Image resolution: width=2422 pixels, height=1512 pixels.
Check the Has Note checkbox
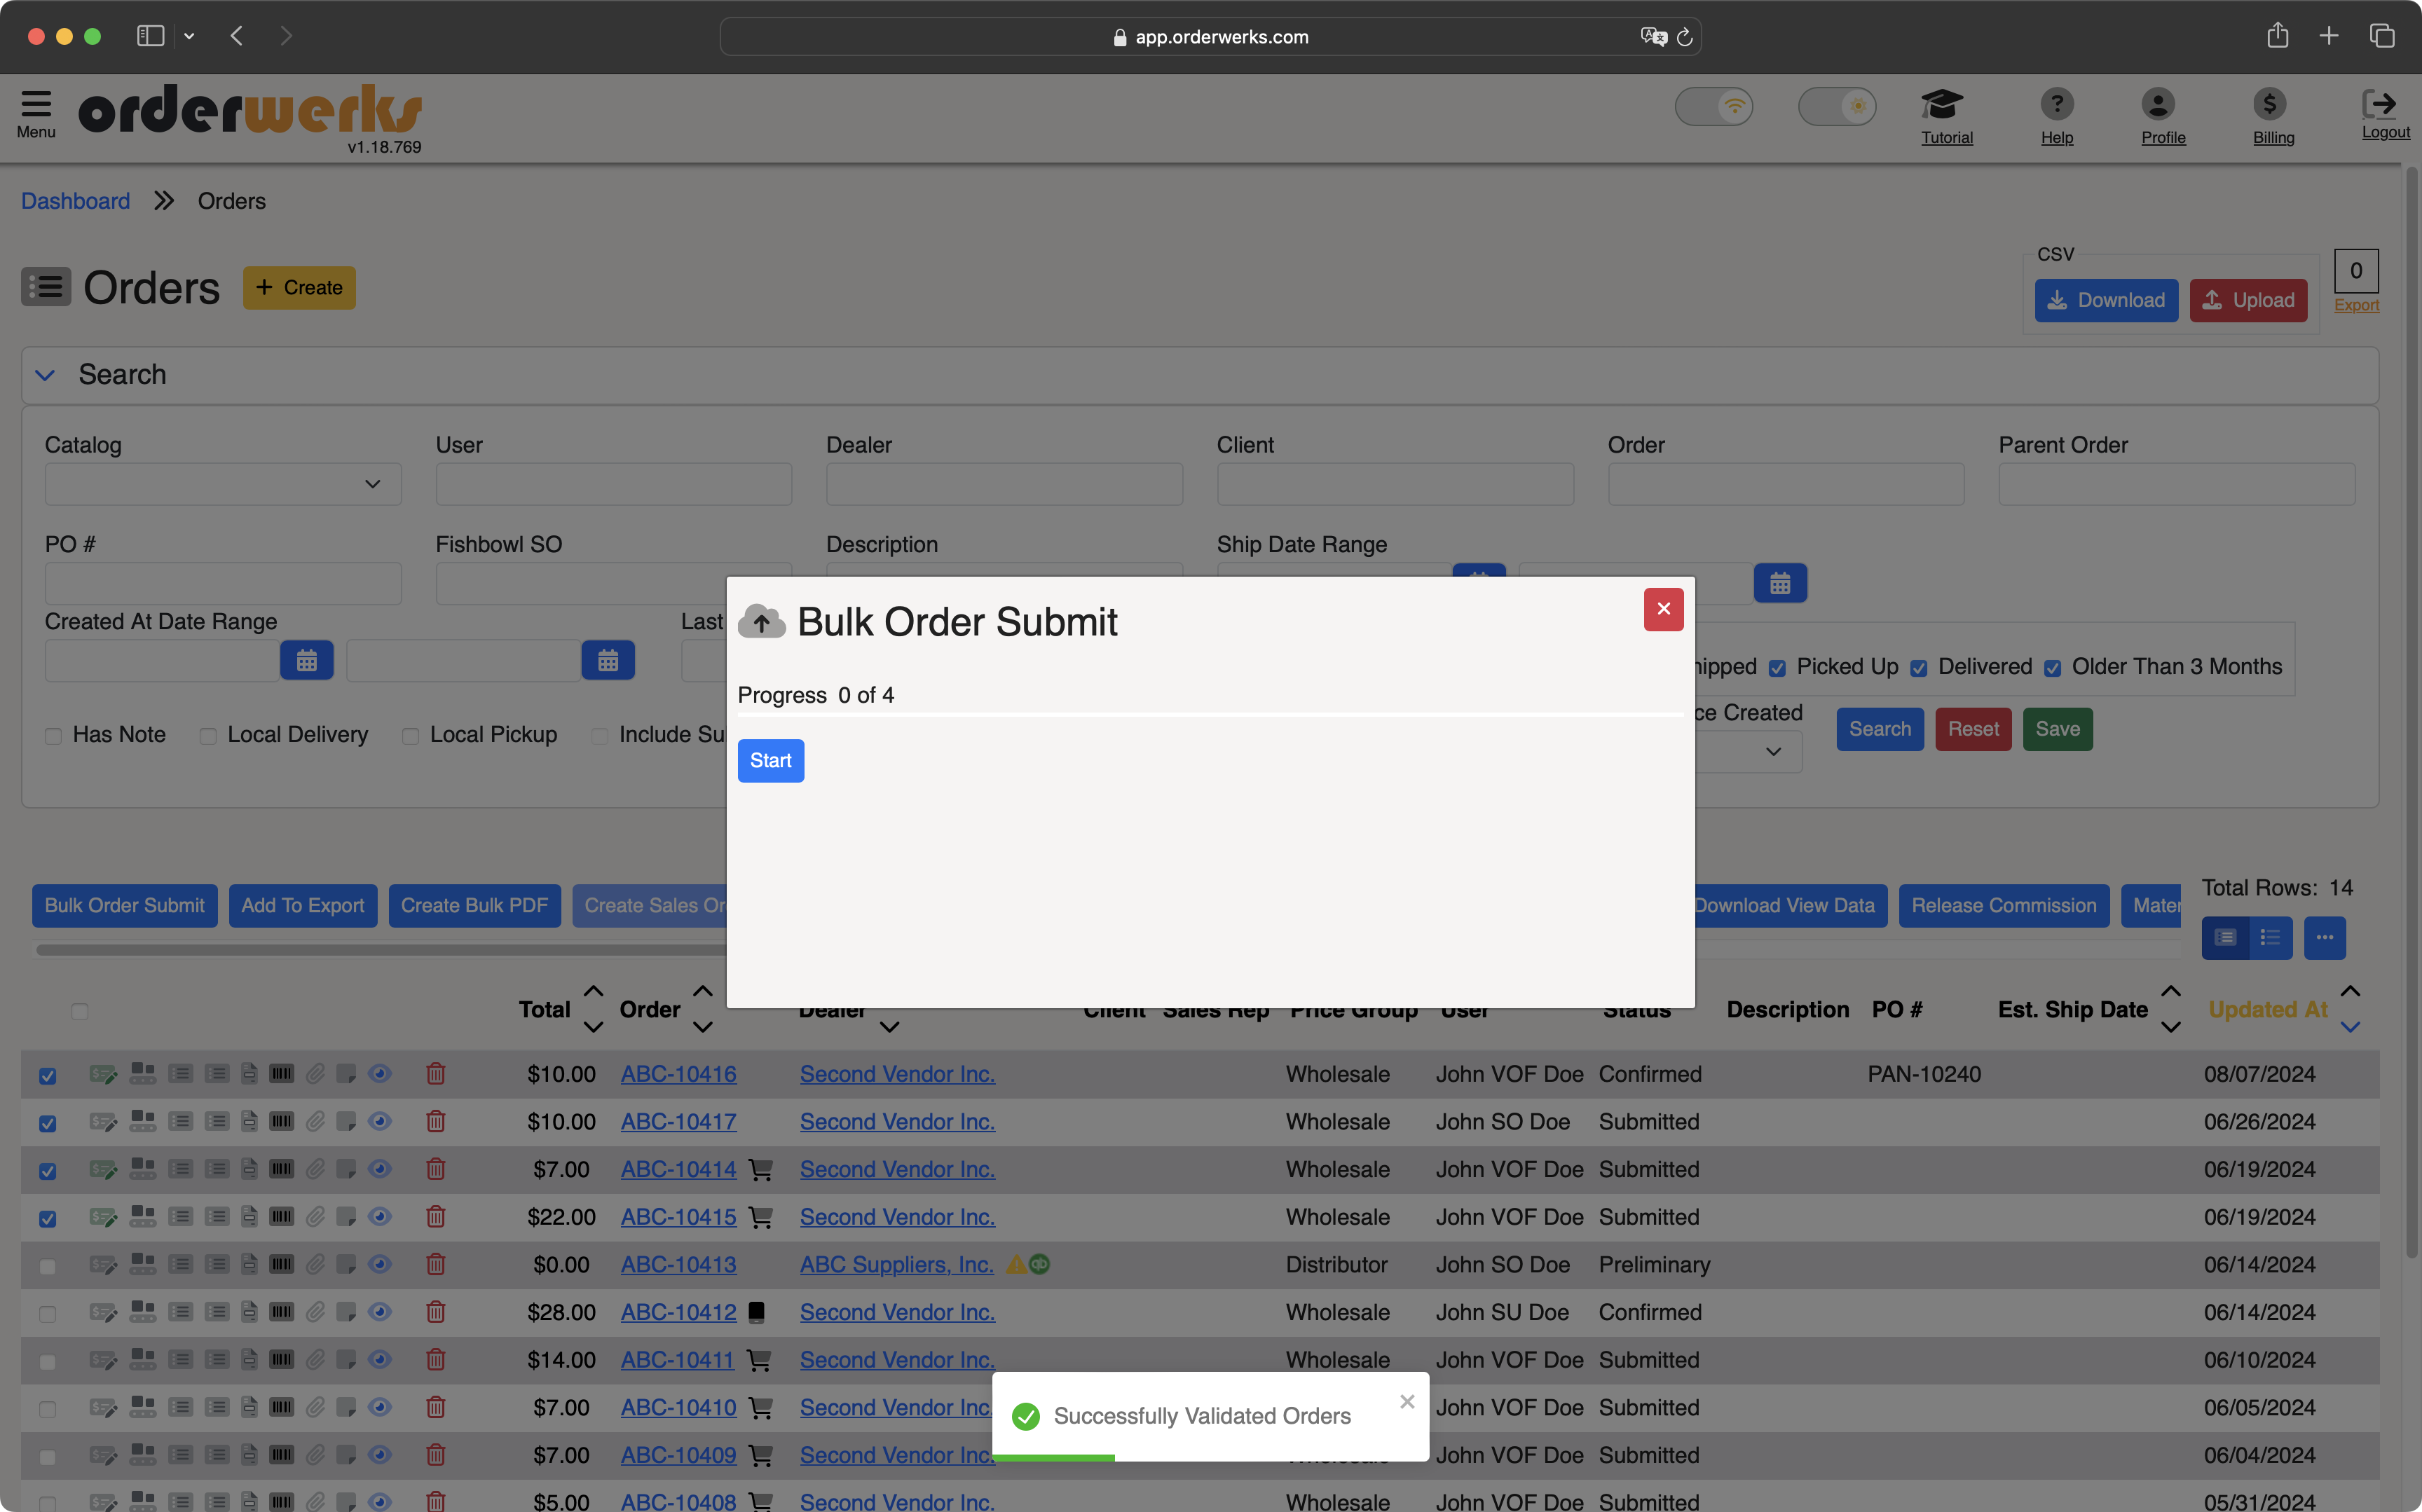pos(53,736)
